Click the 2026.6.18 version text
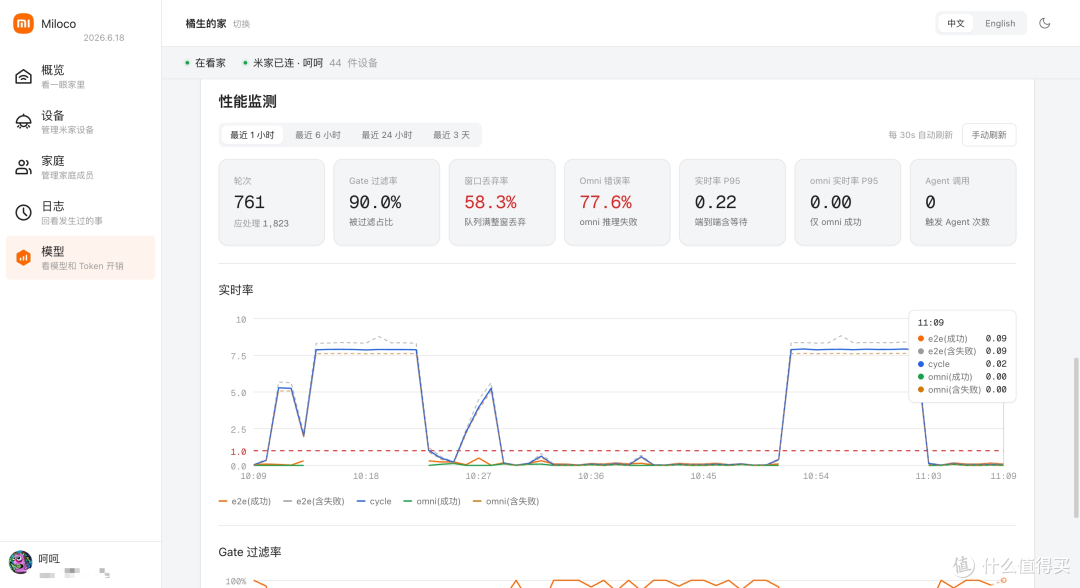 104,38
